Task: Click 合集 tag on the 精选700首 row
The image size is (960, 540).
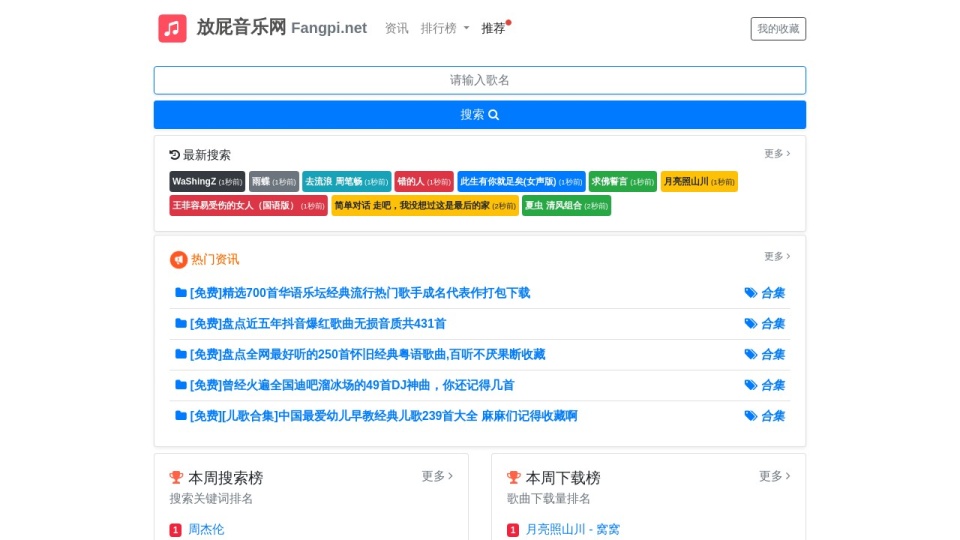Action: [x=765, y=293]
